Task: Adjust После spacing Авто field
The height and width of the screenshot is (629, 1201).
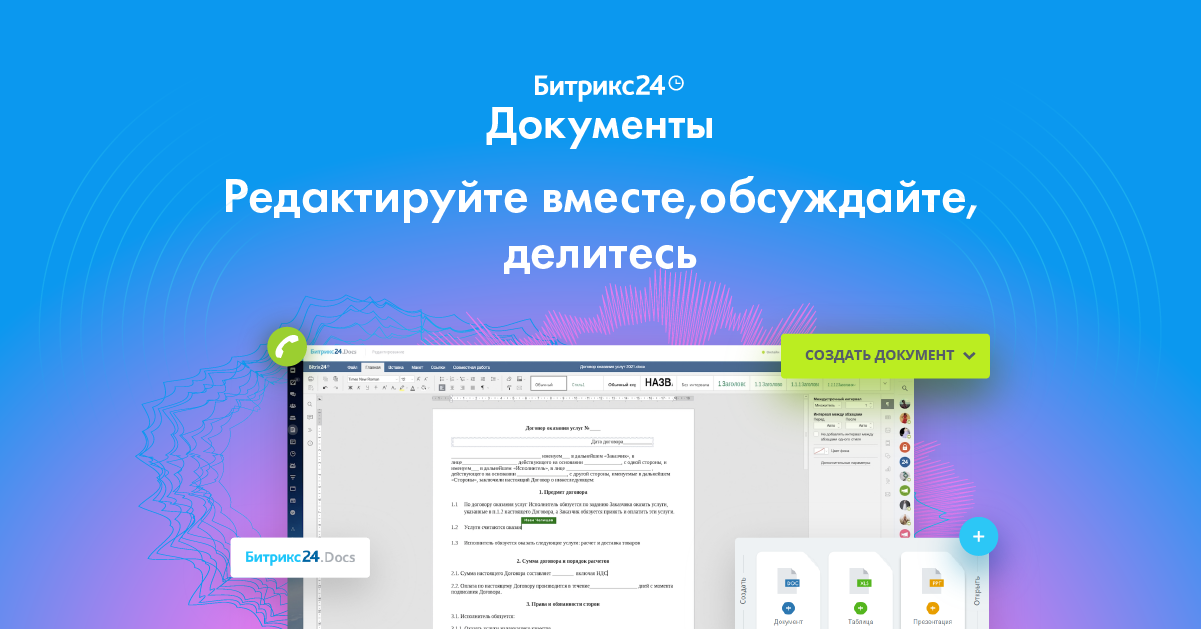Action: pos(860,425)
